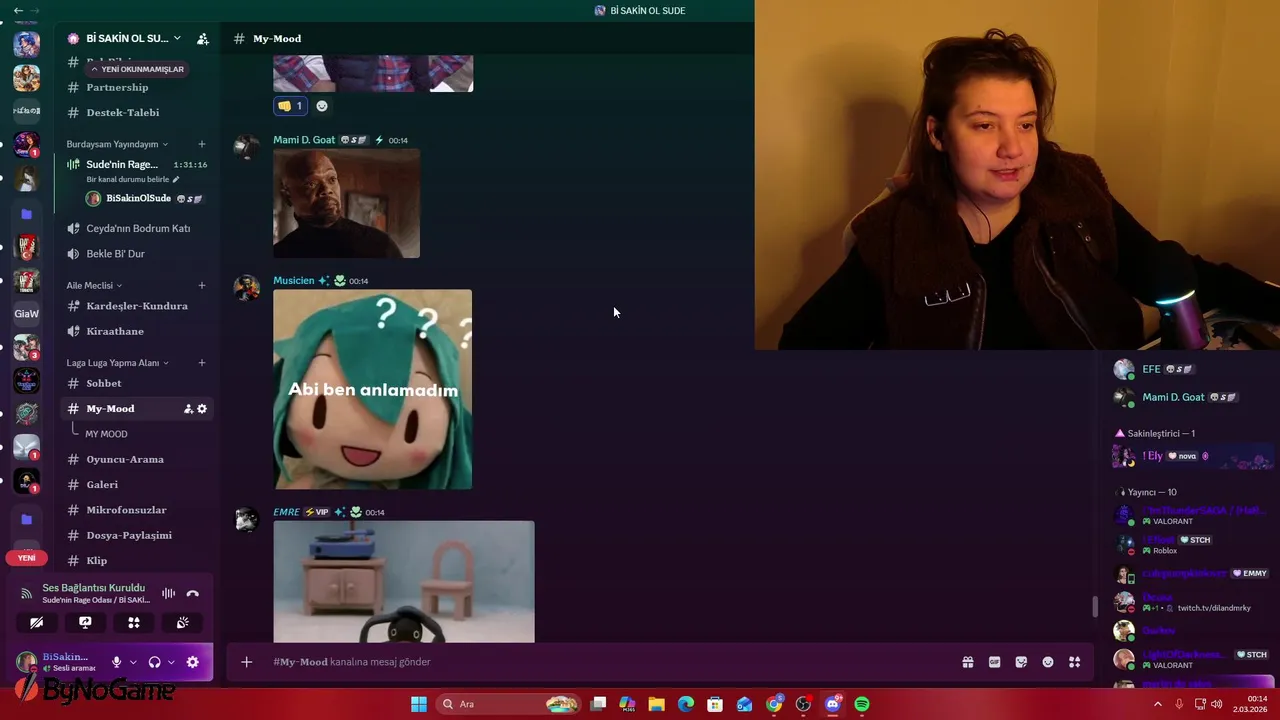Viewport: 1280px width, 720px height.
Task: Collapse the Laga Luga Yapma Alanı category
Action: [x=117, y=363]
